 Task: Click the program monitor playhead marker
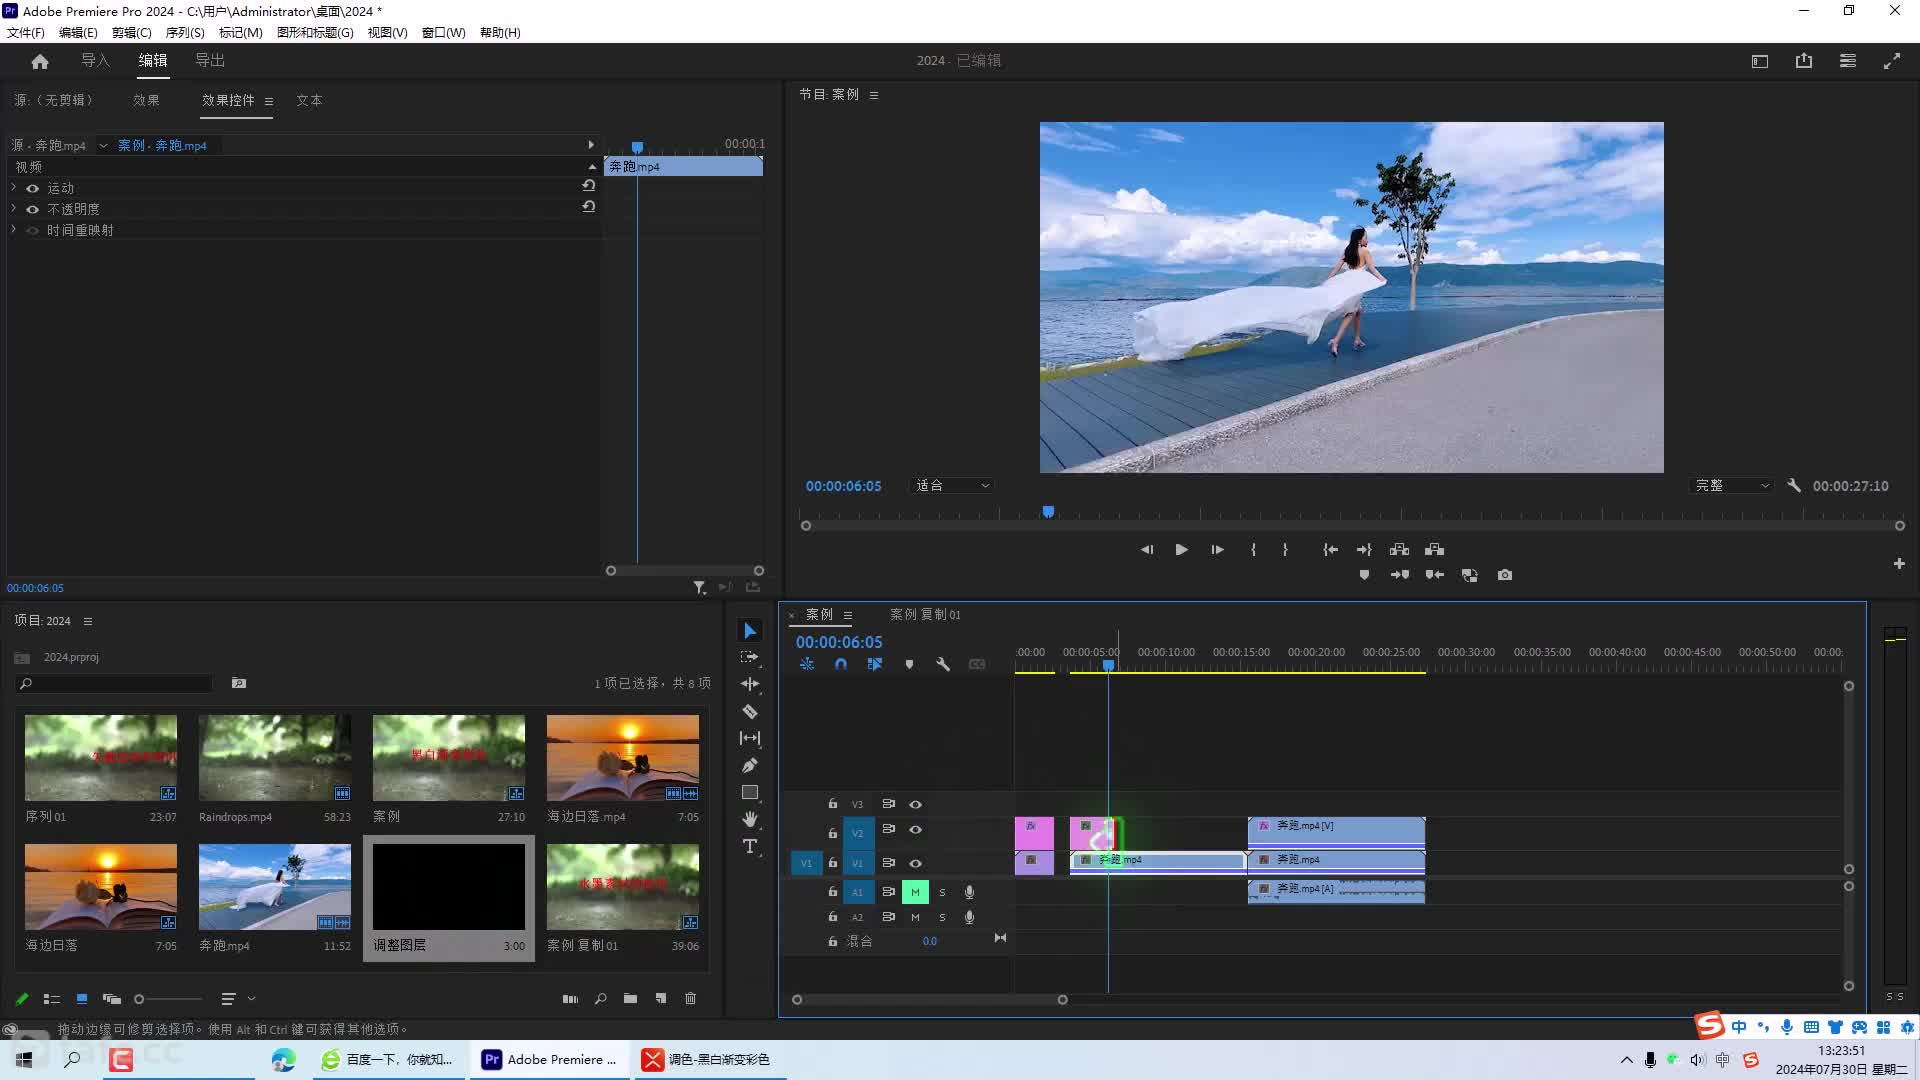point(1048,511)
